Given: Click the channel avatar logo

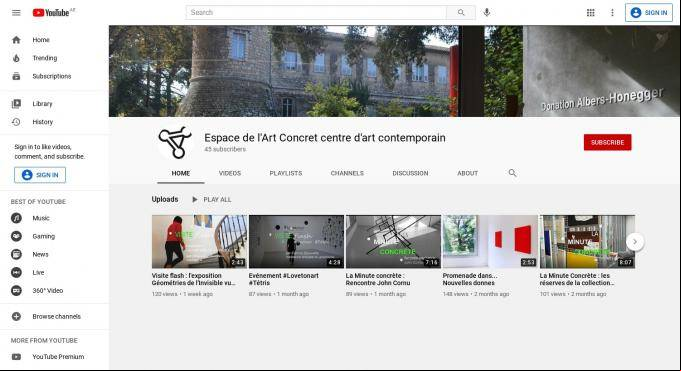Looking at the screenshot, I should (175, 142).
